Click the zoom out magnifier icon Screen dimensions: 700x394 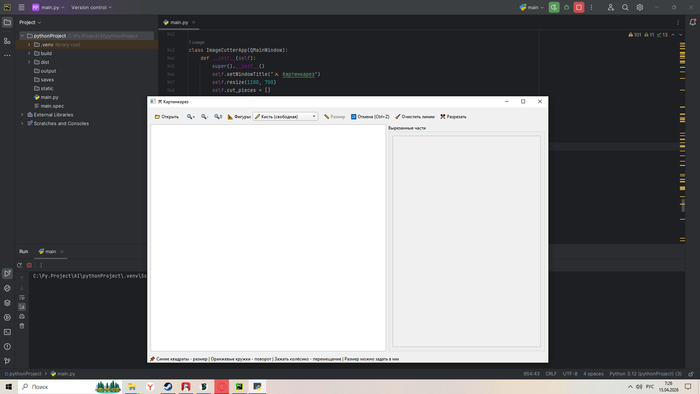204,116
